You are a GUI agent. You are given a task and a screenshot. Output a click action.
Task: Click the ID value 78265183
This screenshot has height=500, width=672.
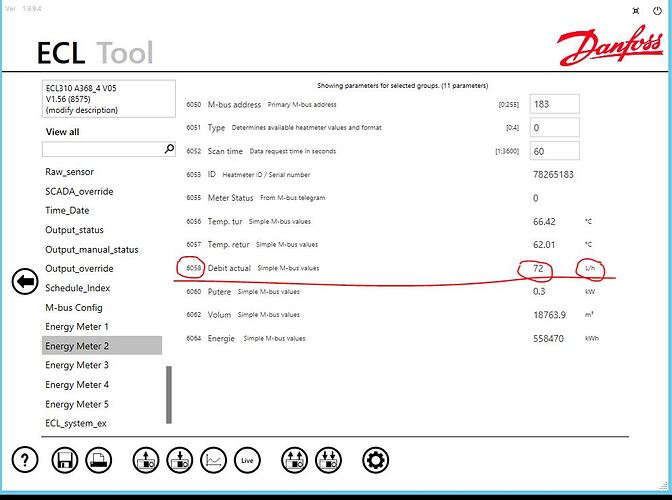tap(553, 174)
